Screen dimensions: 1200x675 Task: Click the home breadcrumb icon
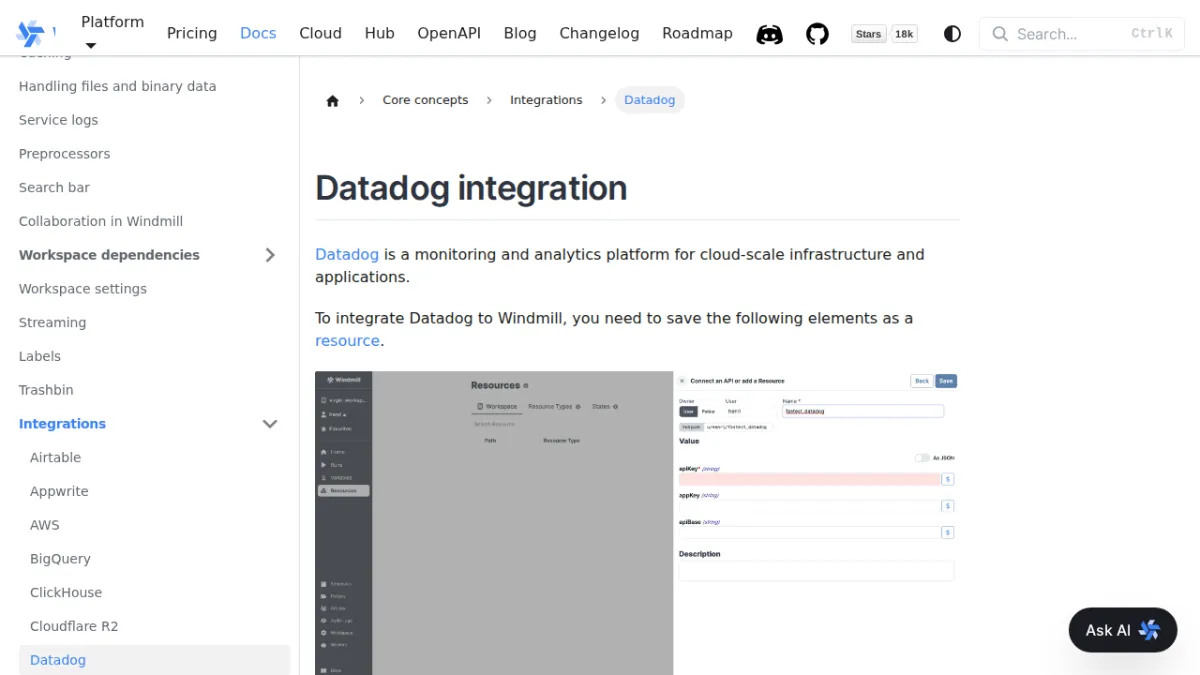(x=333, y=100)
